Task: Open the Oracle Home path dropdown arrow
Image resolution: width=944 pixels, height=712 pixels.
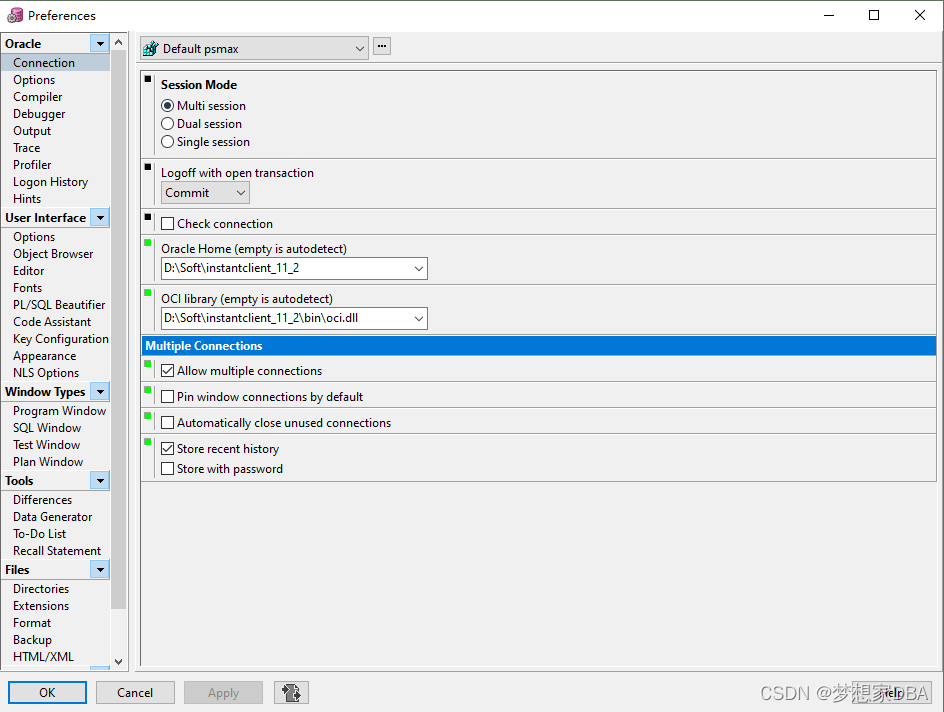Action: click(419, 268)
